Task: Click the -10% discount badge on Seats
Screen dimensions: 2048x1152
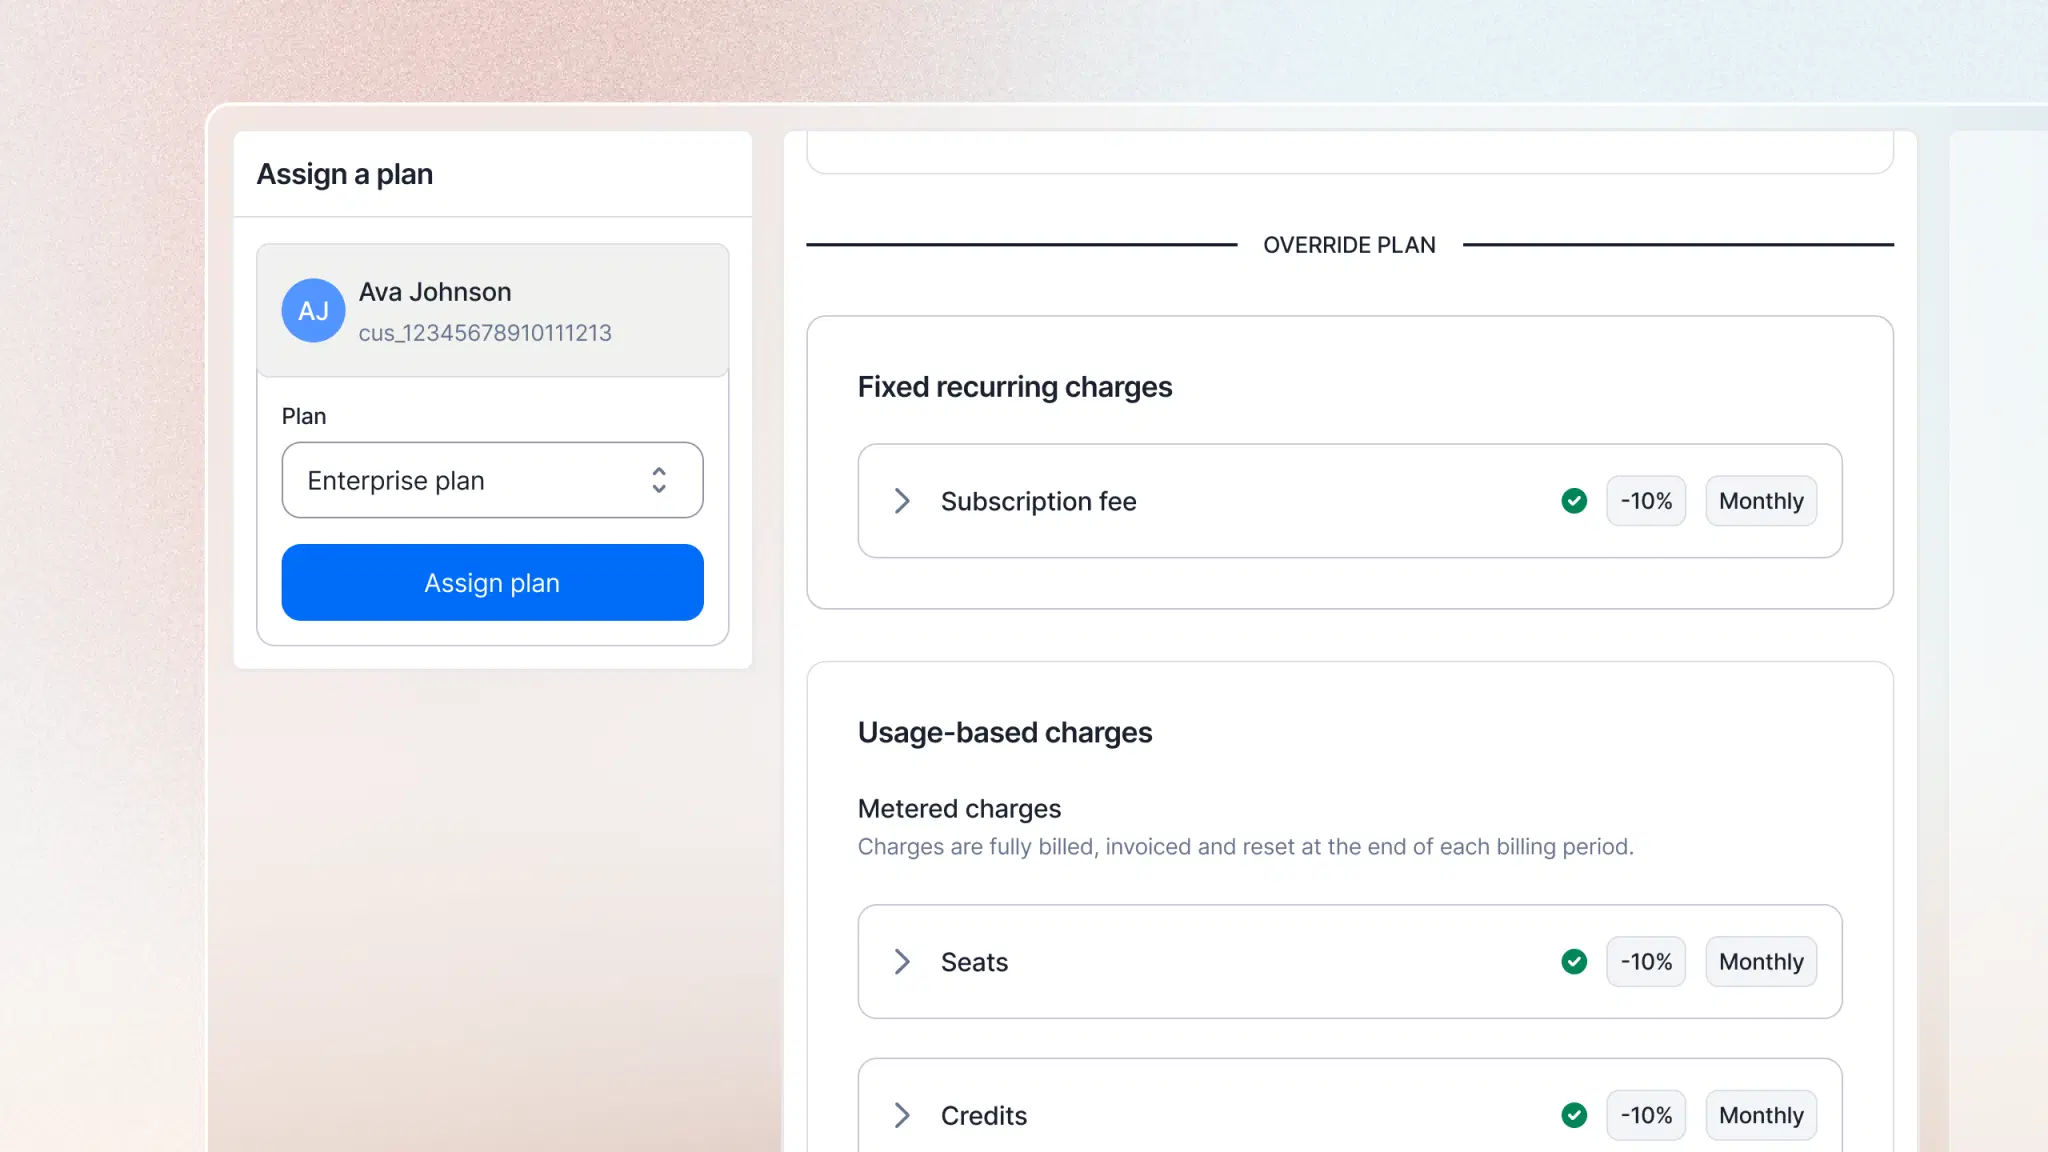Action: pyautogui.click(x=1646, y=961)
